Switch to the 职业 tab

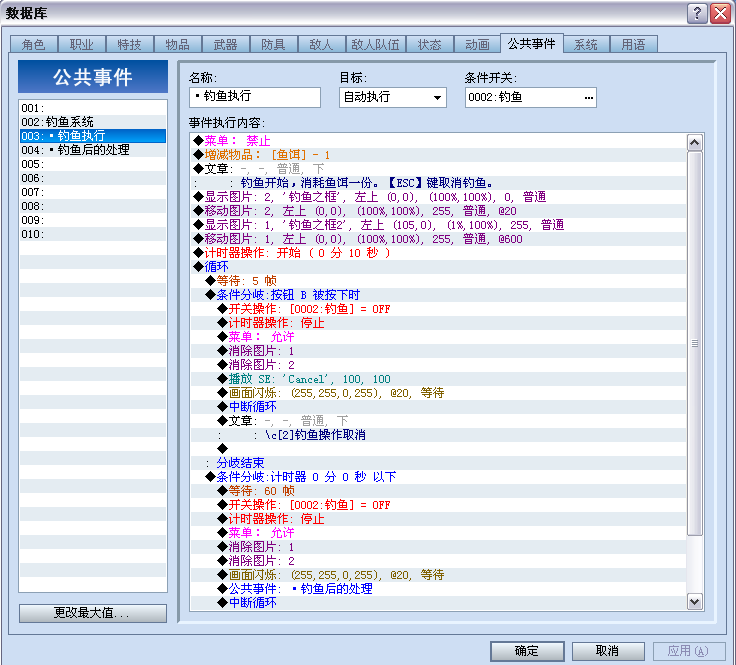[82, 44]
